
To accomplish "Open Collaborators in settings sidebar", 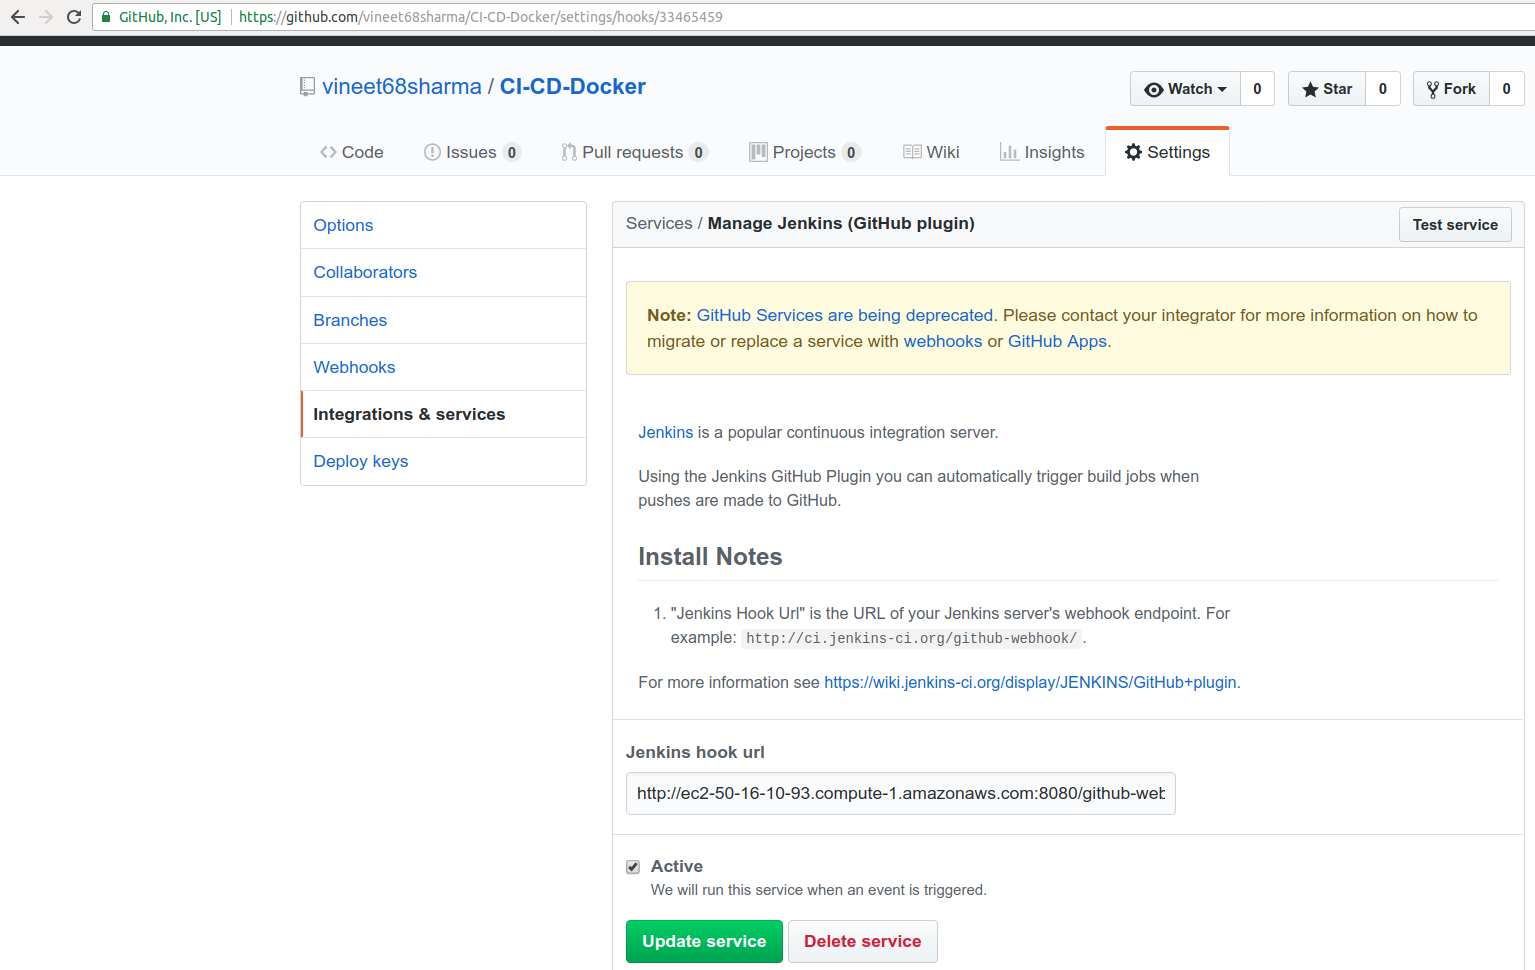I will (x=443, y=272).
